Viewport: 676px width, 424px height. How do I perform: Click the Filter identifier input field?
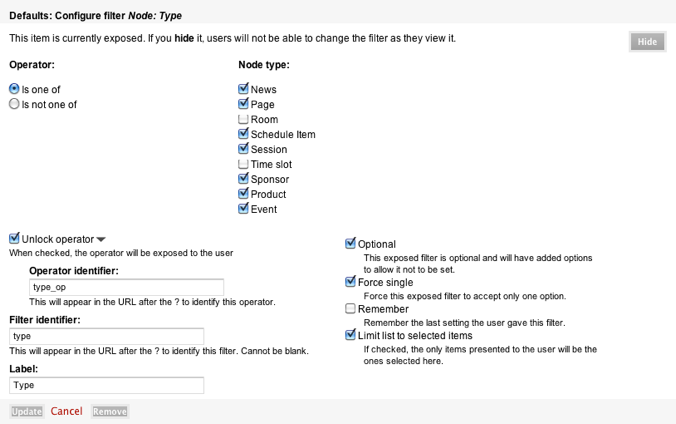point(106,336)
